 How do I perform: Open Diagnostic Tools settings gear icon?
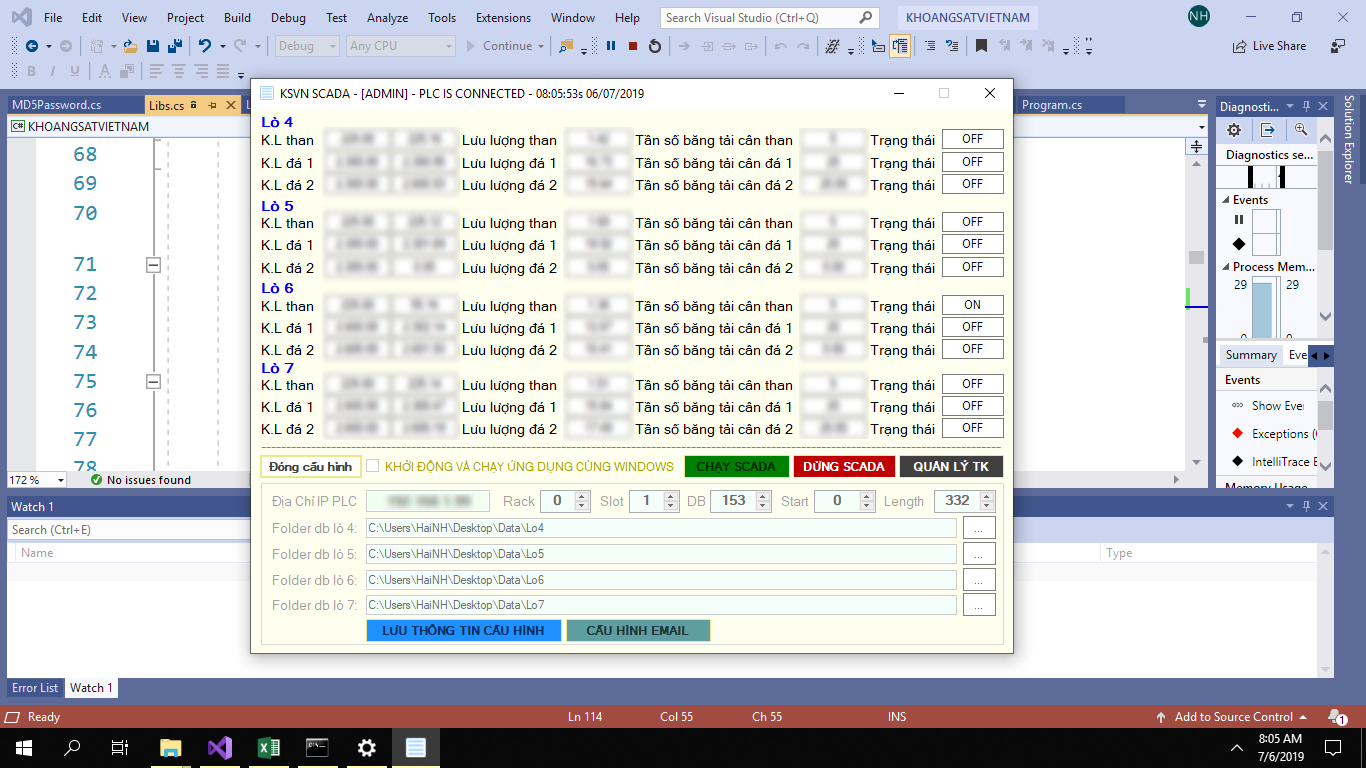point(1234,130)
